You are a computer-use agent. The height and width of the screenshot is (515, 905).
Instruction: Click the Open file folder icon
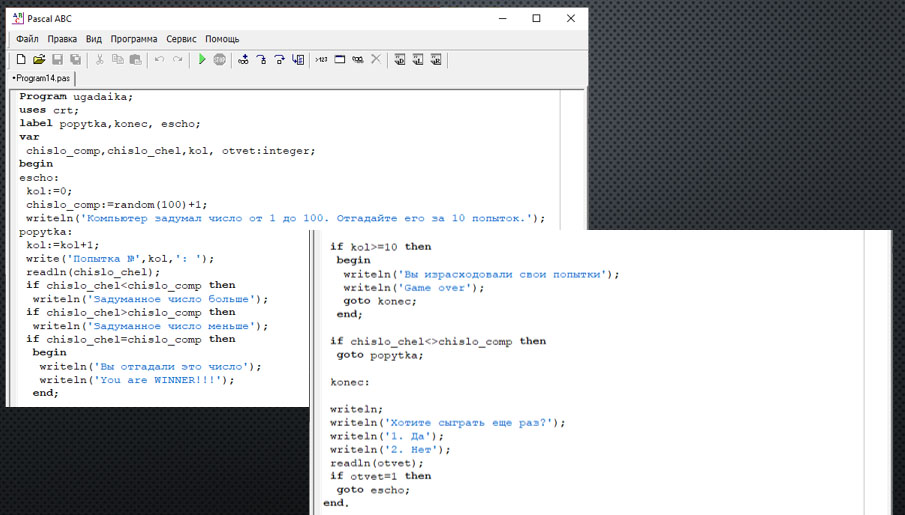point(39,60)
